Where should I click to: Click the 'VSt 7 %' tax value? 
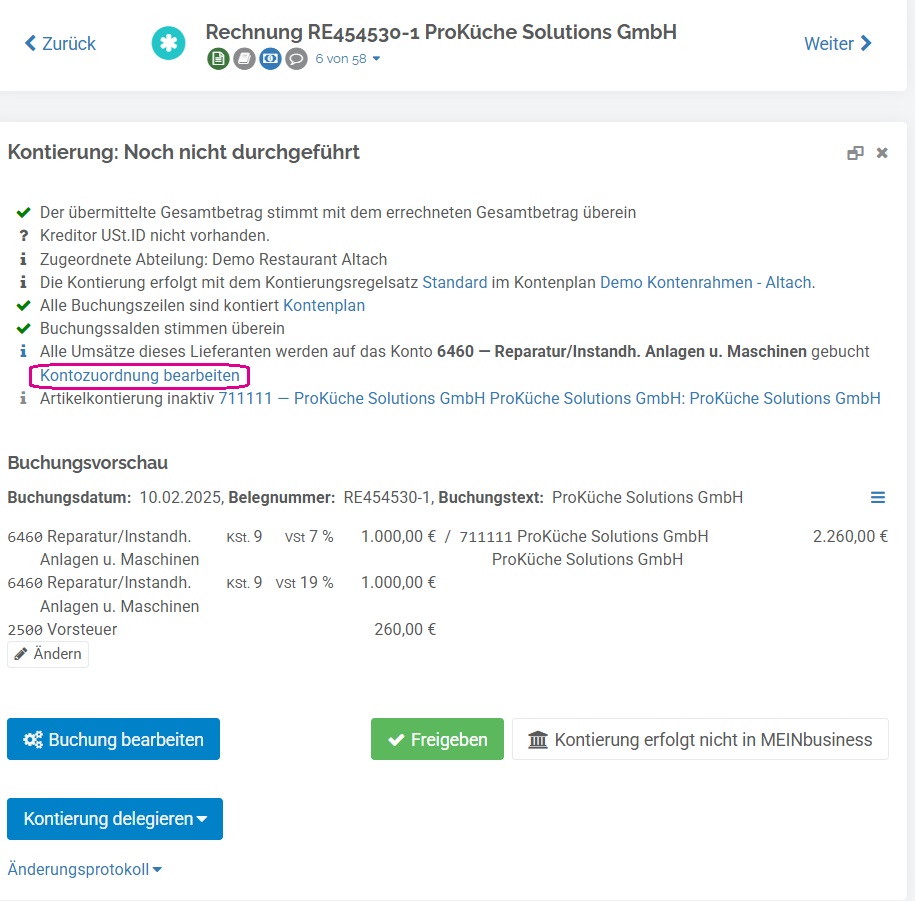(x=309, y=536)
